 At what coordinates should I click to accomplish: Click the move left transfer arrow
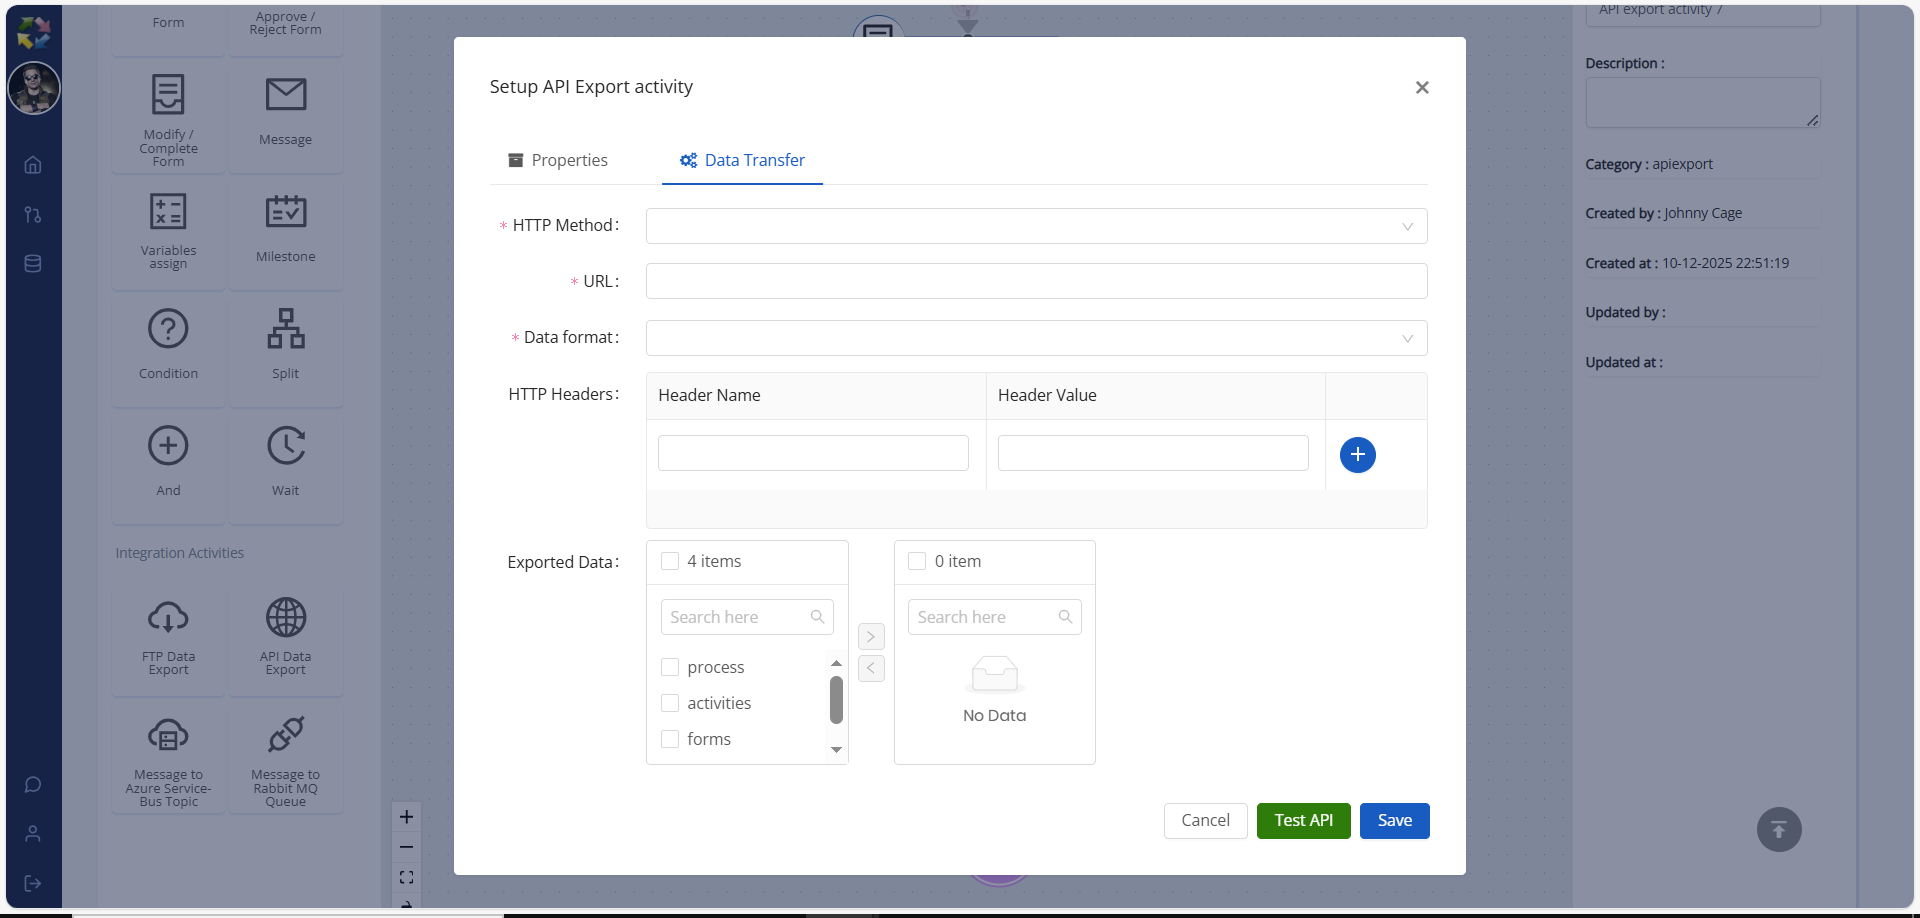pyautogui.click(x=871, y=668)
